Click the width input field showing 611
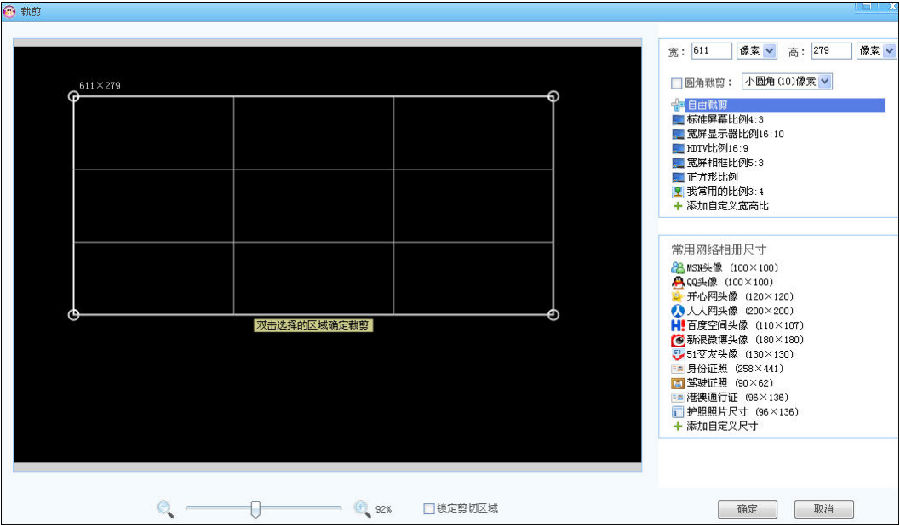Viewport: 900px width, 525px height. pyautogui.click(x=712, y=51)
